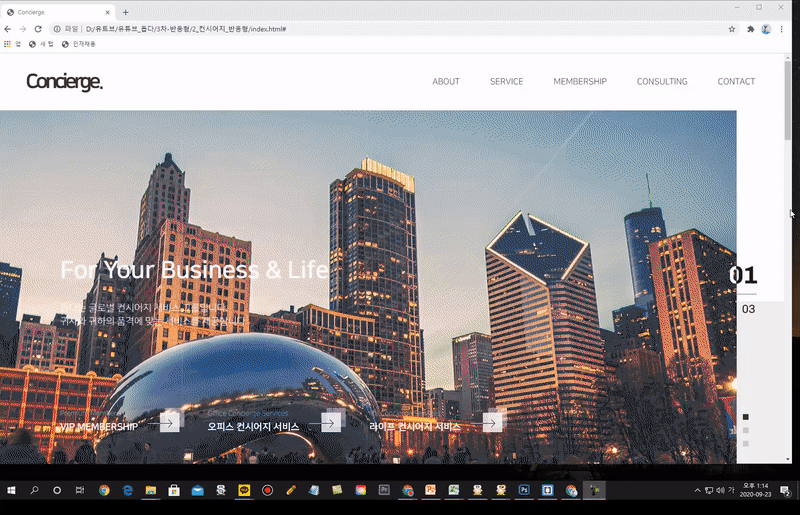Click the 오피스 컨시어지 서비스 arrow button

pyautogui.click(x=331, y=423)
